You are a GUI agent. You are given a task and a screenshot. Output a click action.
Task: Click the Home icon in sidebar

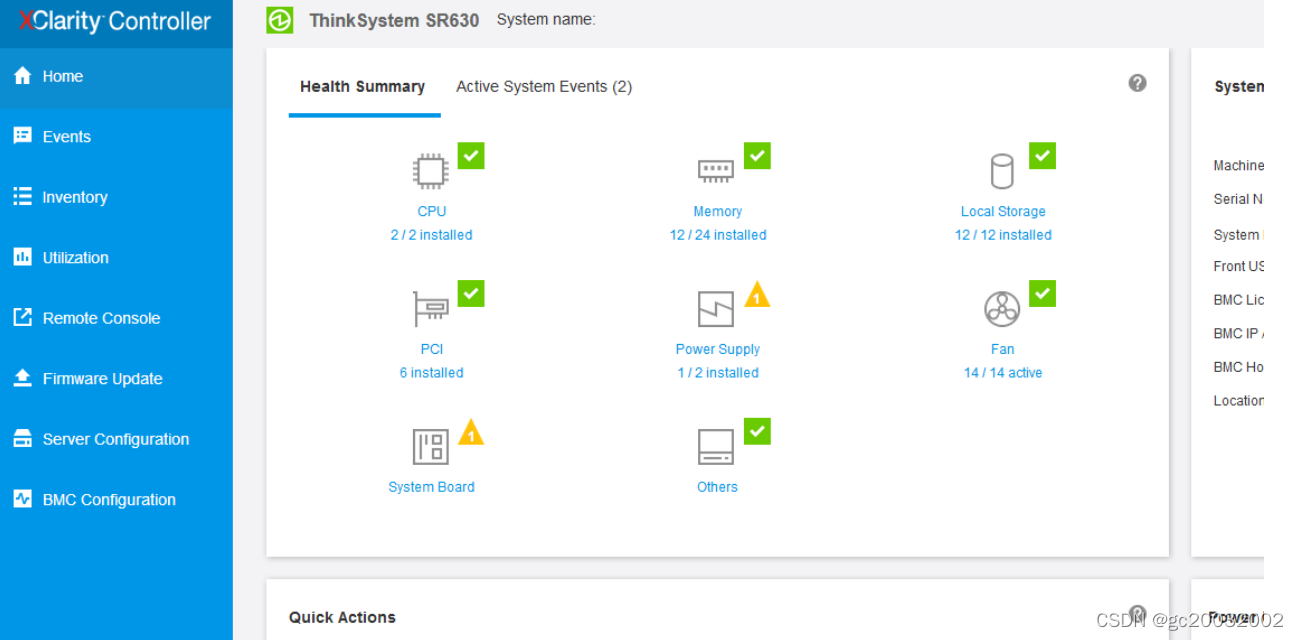point(22,76)
